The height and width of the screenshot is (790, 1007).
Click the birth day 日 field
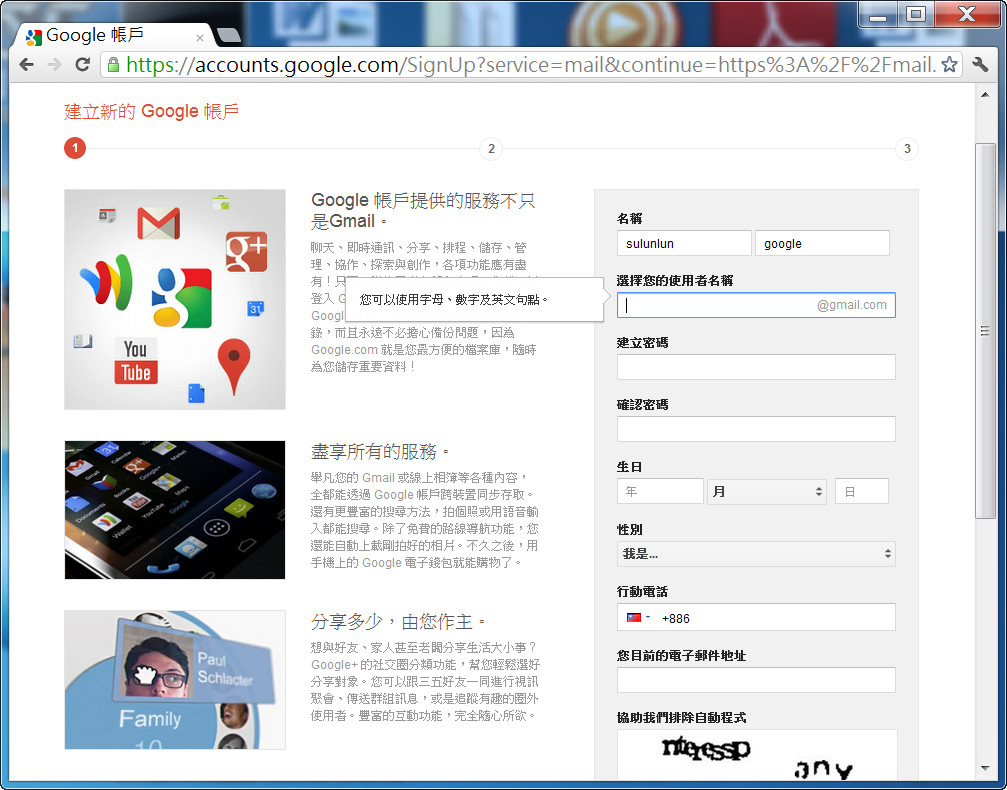pyautogui.click(x=862, y=491)
